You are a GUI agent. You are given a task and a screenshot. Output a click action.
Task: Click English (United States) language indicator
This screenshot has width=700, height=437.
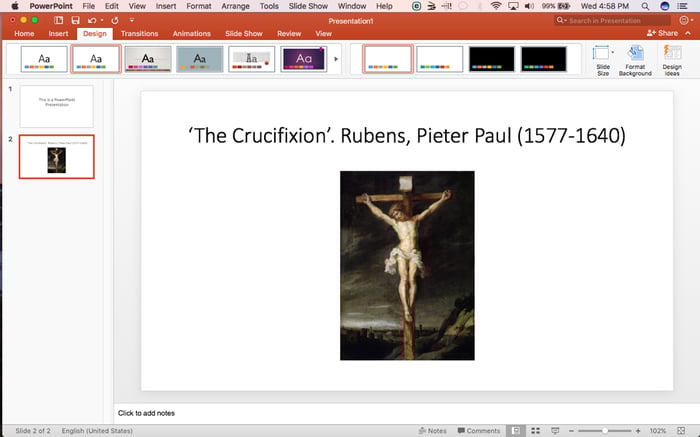pos(97,431)
